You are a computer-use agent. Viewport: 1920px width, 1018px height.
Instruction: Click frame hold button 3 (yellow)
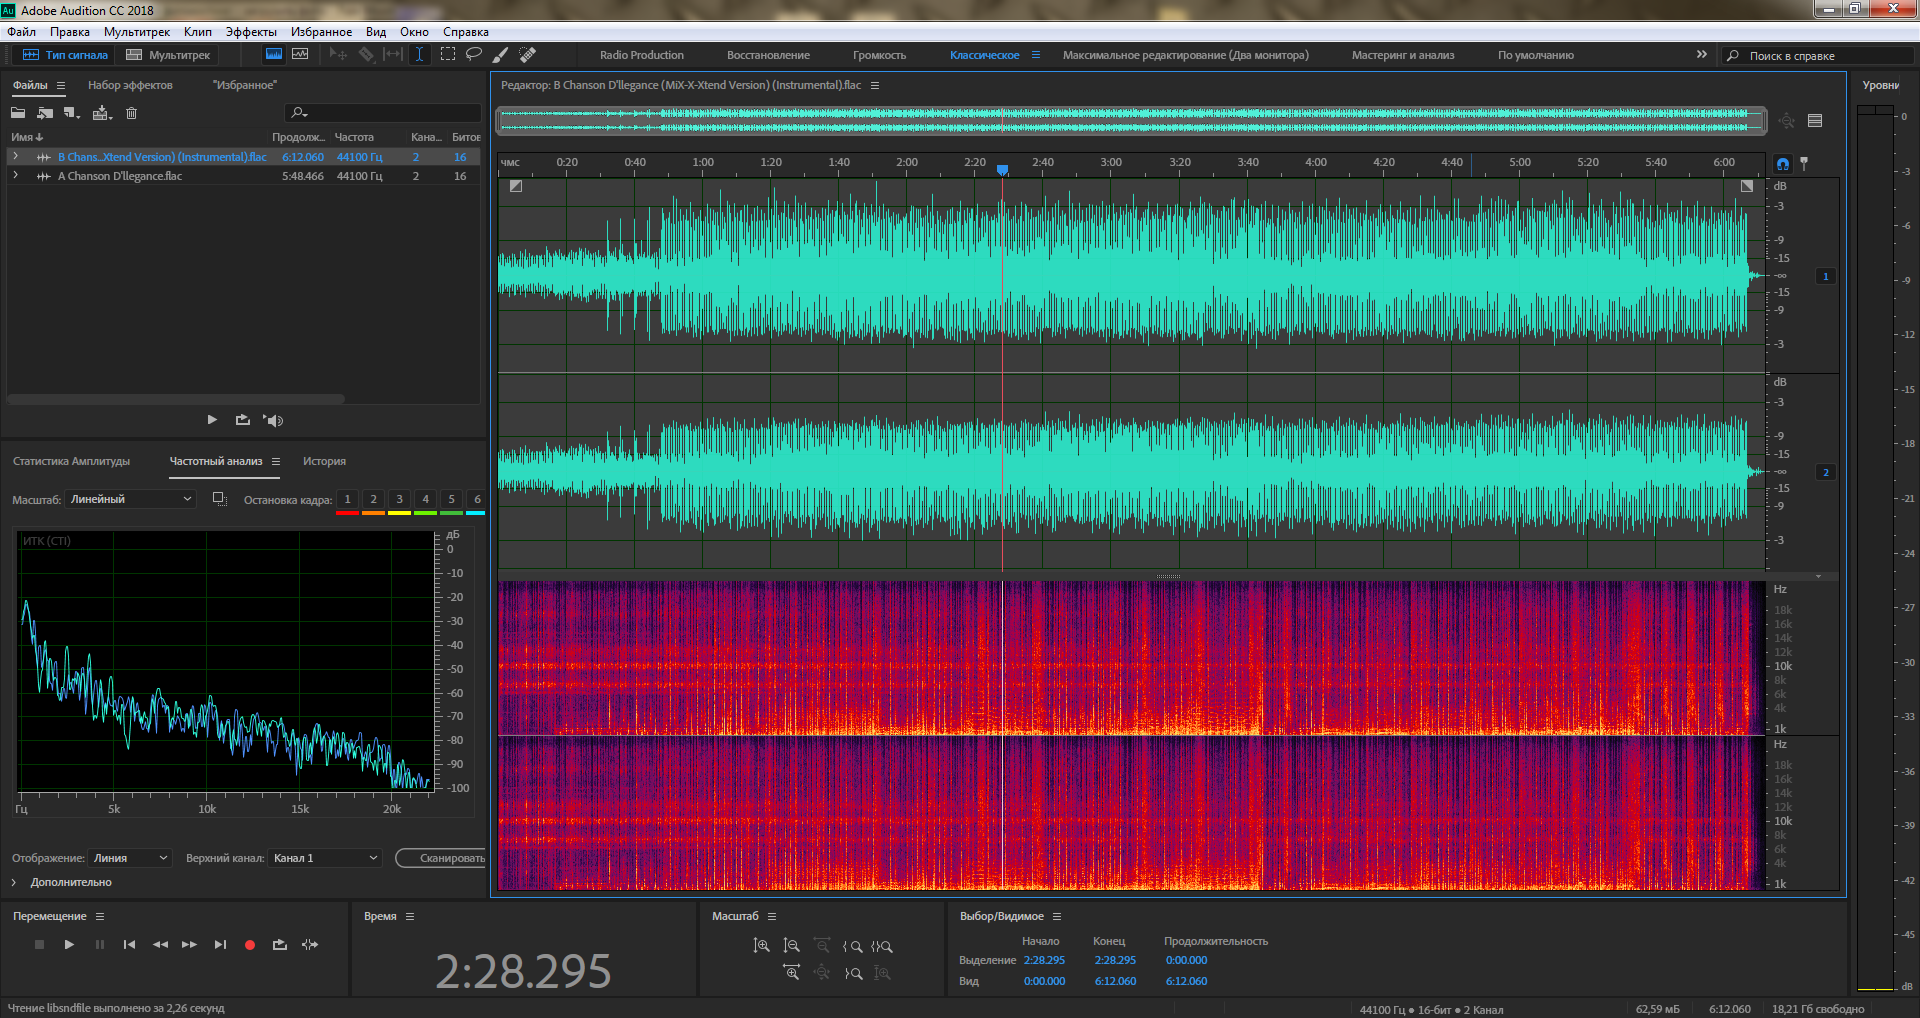click(399, 499)
